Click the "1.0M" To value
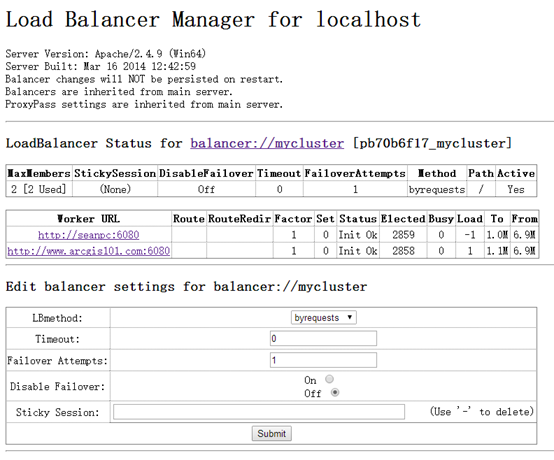The width and height of the screenshot is (554, 460). (x=497, y=235)
